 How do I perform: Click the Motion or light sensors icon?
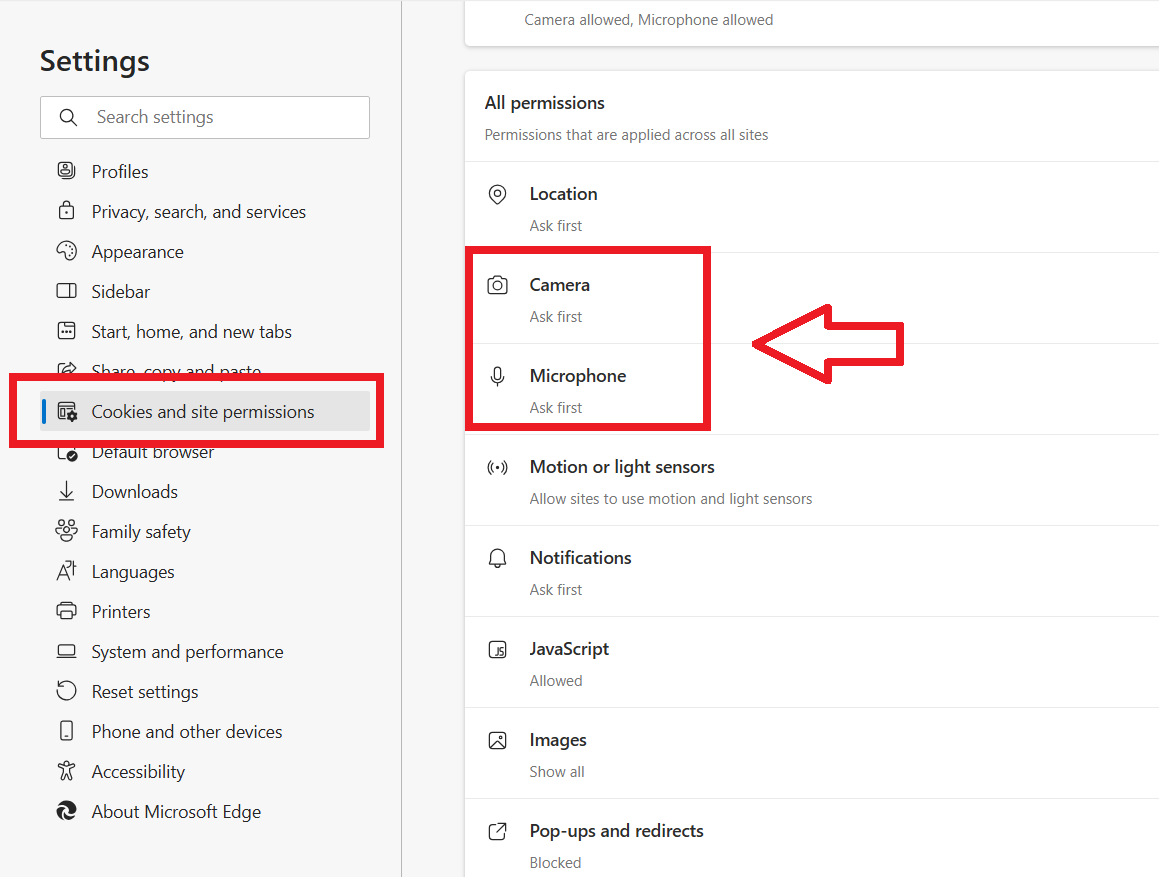click(x=497, y=467)
